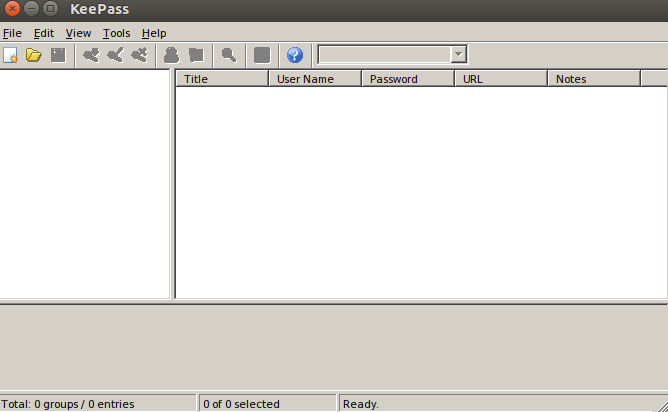Focus the toolbar quick search field

385,55
